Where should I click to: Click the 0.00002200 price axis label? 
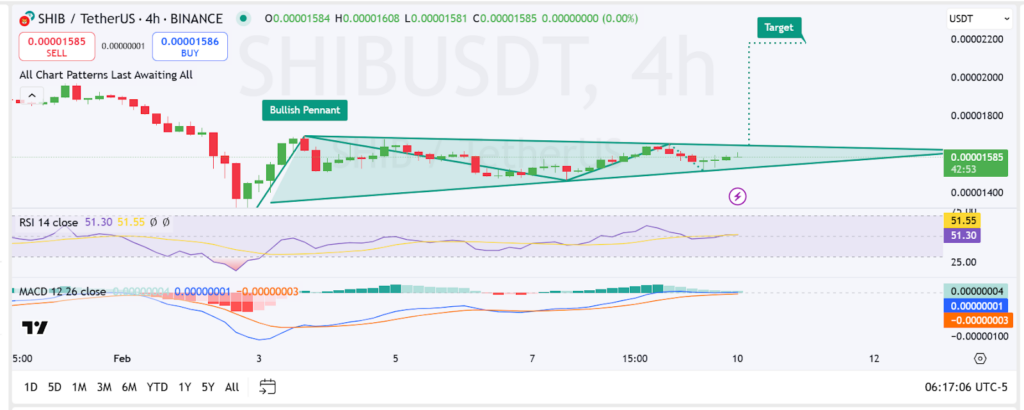tap(976, 40)
